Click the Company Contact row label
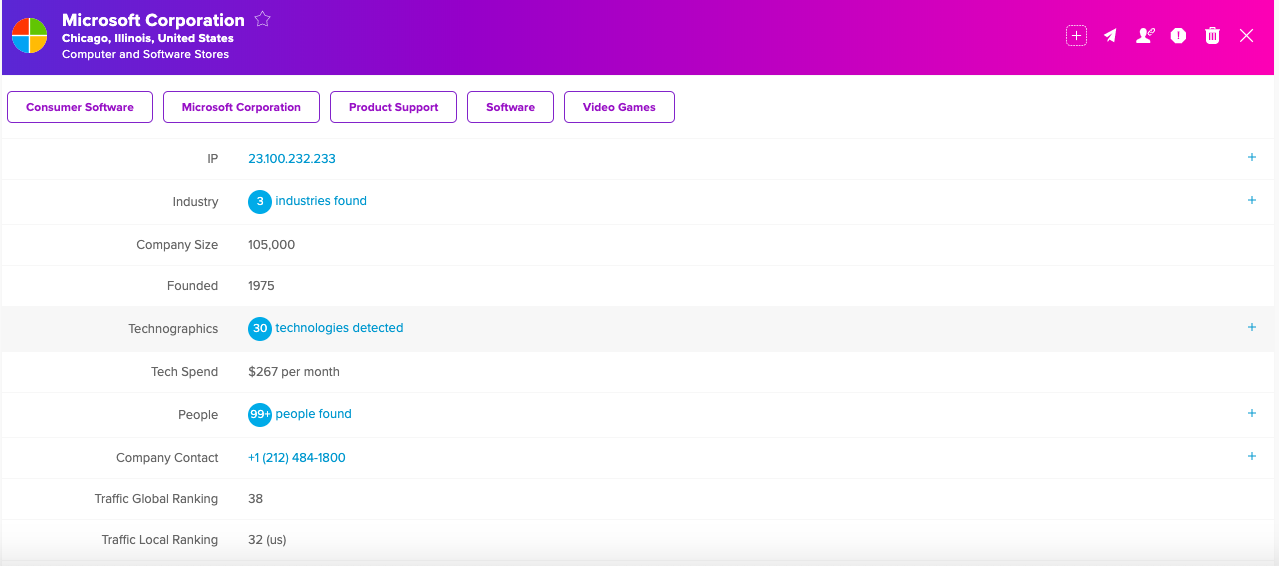This screenshot has width=1279, height=566. coord(167,458)
